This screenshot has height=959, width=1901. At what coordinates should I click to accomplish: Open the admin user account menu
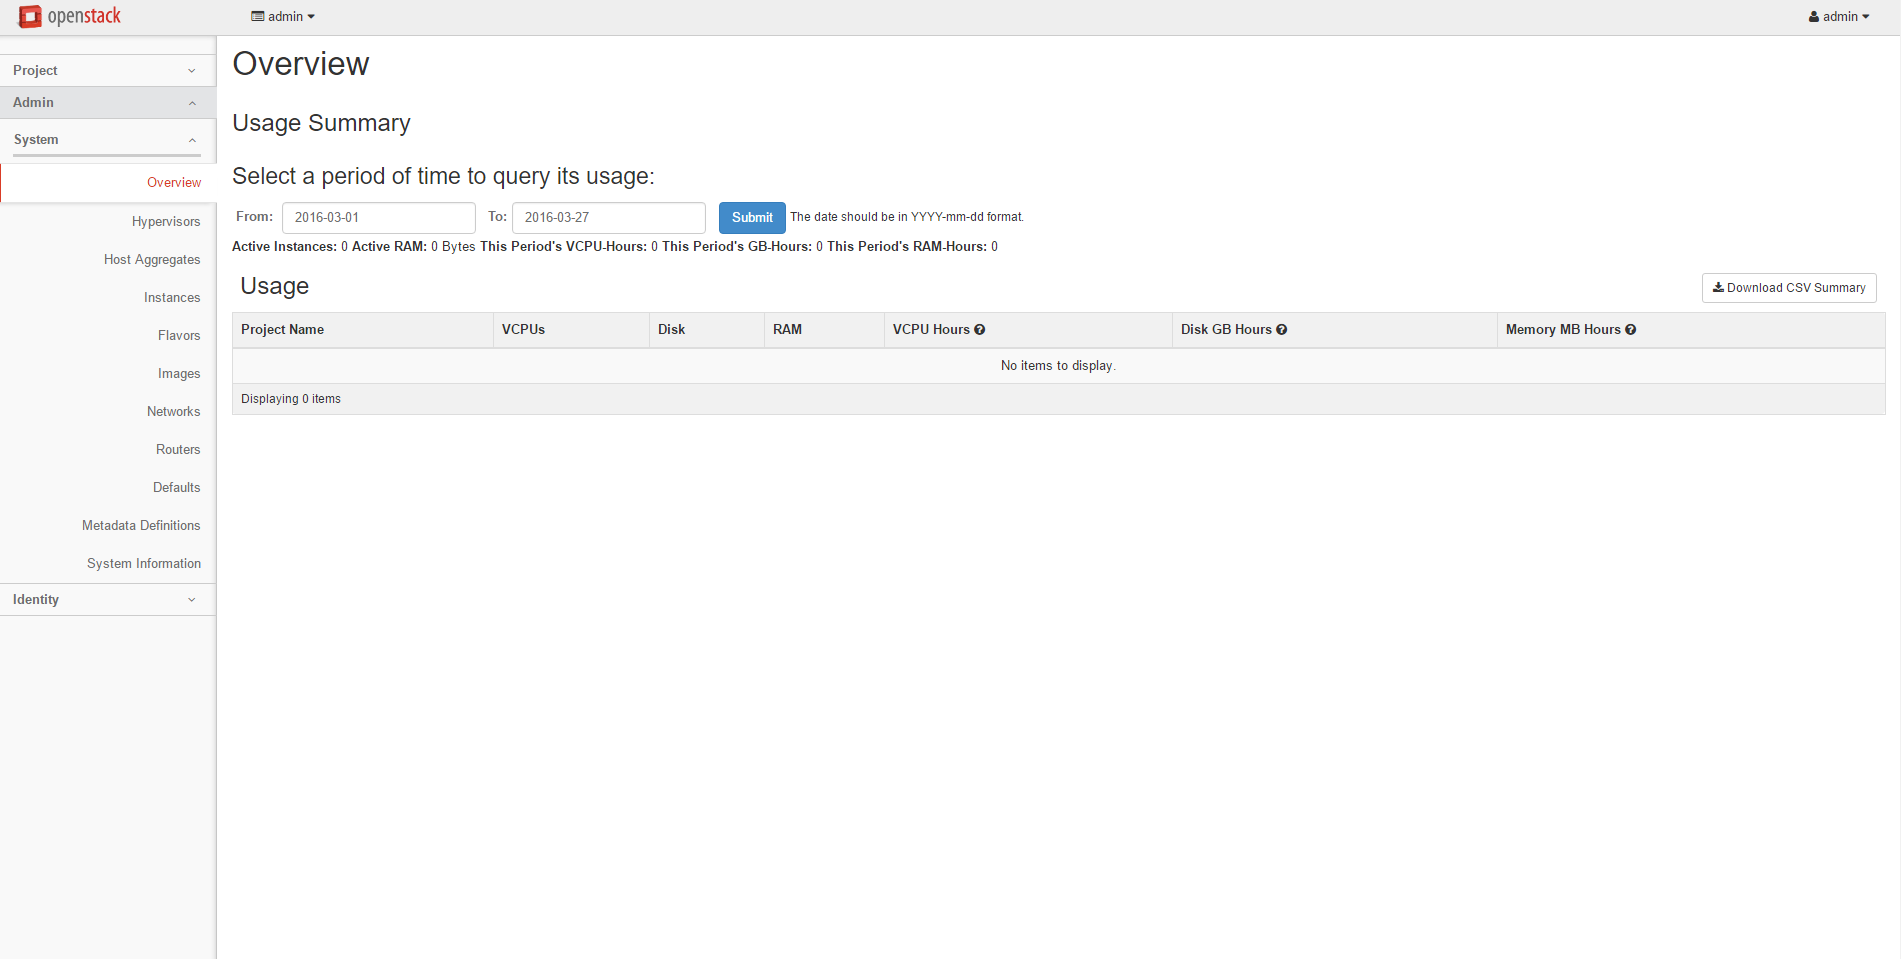(1838, 17)
